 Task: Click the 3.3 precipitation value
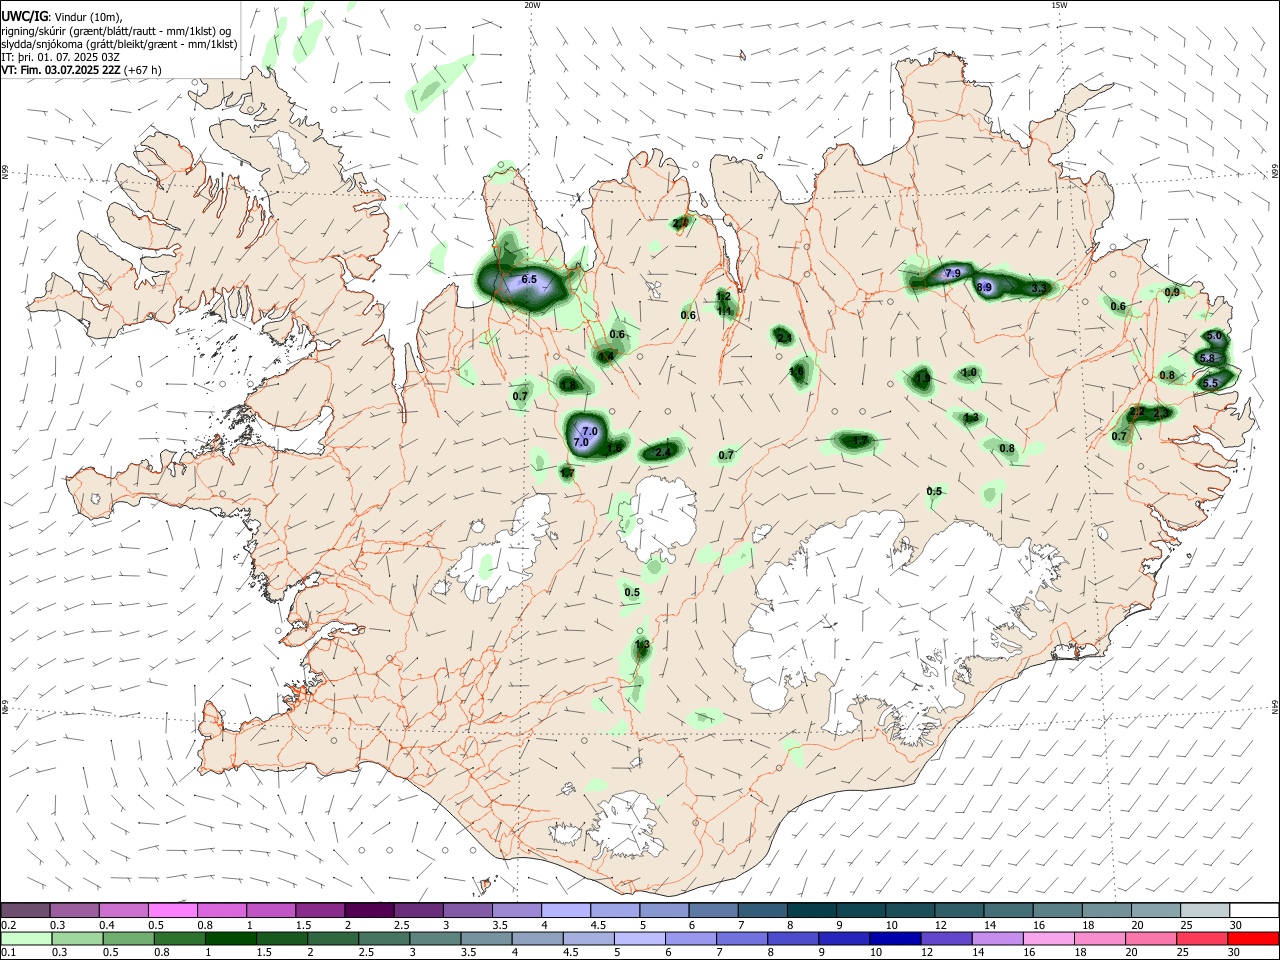(1039, 288)
